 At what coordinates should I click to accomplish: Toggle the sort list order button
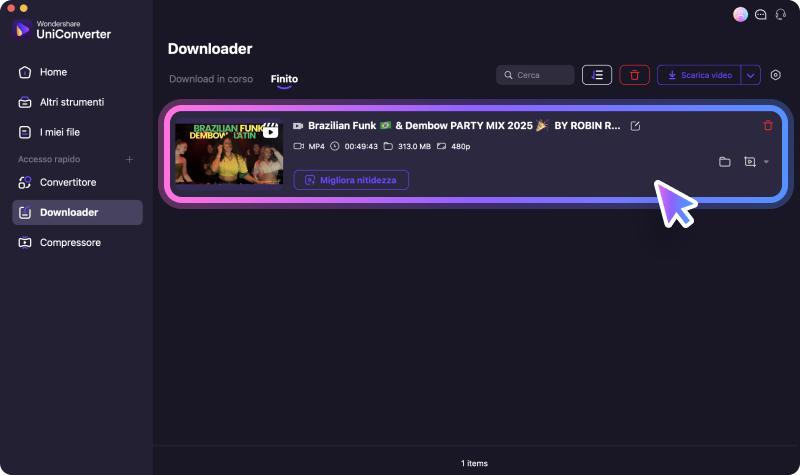[597, 75]
